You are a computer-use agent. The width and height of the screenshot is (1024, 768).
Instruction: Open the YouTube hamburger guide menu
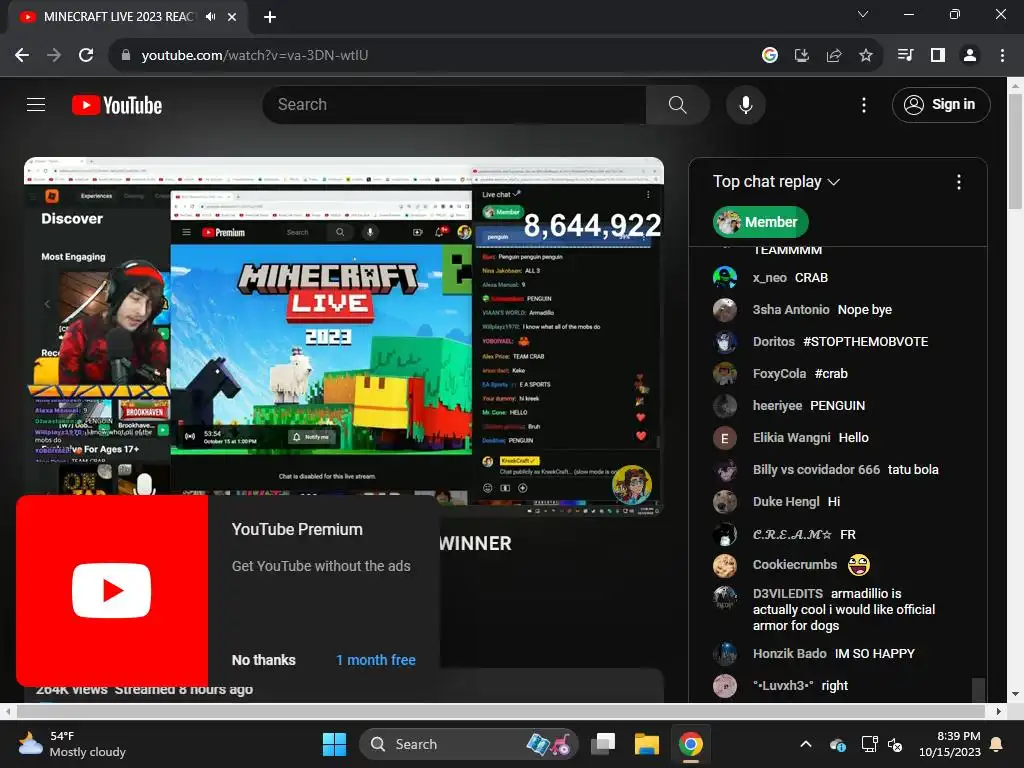36,104
